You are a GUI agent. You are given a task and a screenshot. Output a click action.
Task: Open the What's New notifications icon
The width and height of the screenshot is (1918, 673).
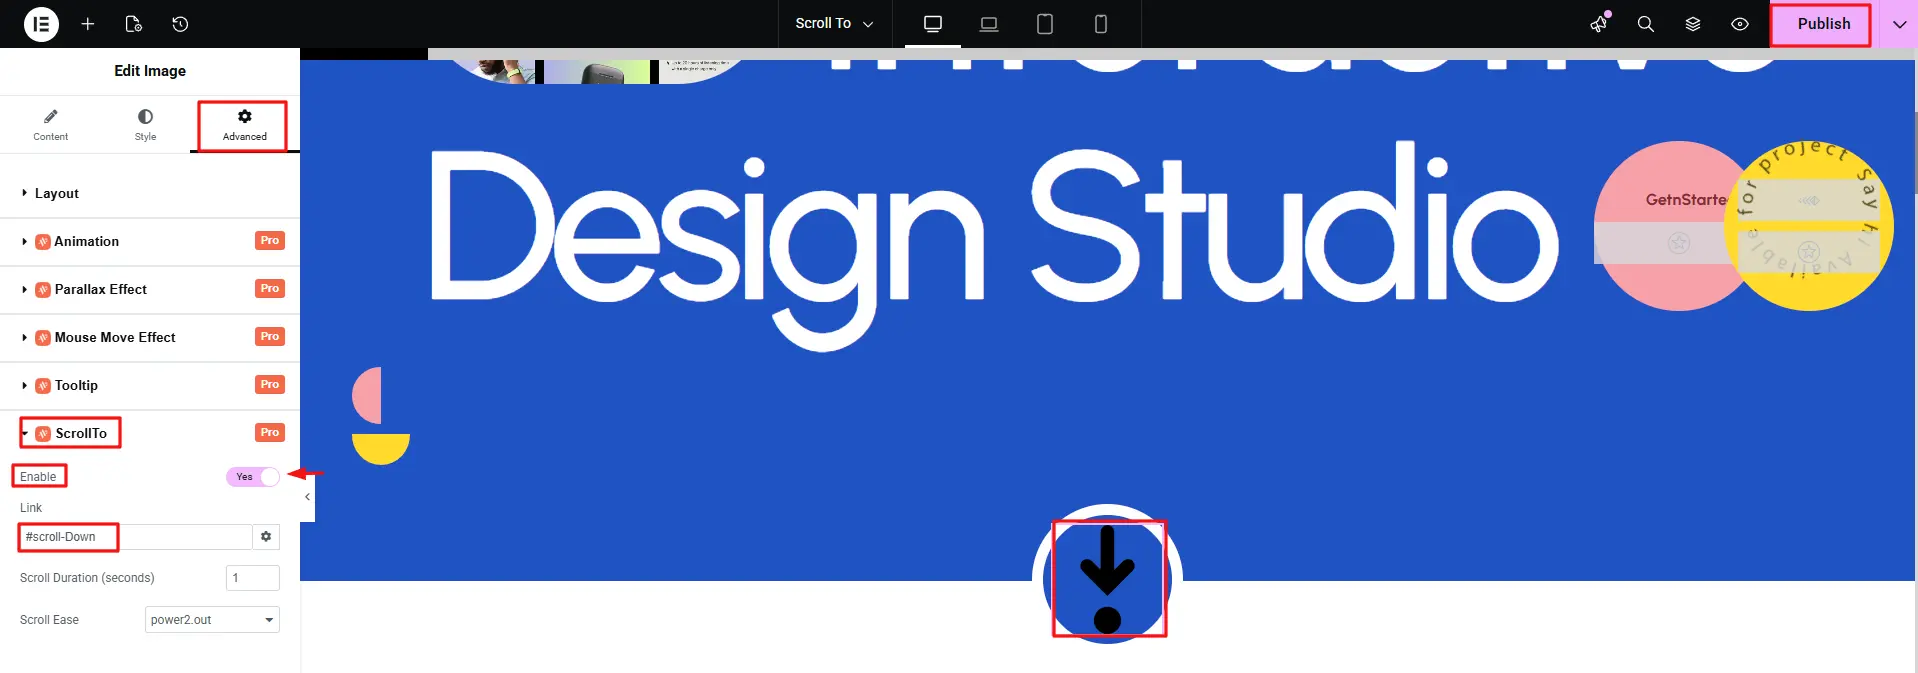tap(1599, 24)
